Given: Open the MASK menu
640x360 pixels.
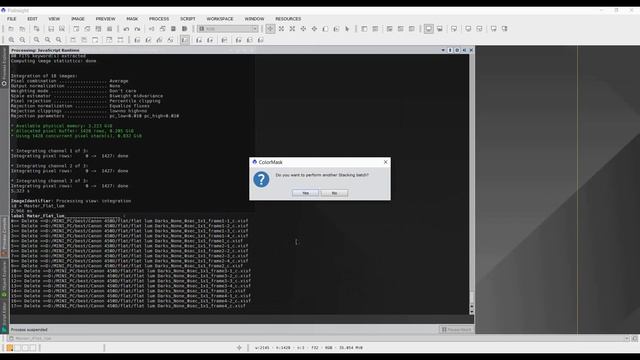Looking at the screenshot, I should coord(132,19).
